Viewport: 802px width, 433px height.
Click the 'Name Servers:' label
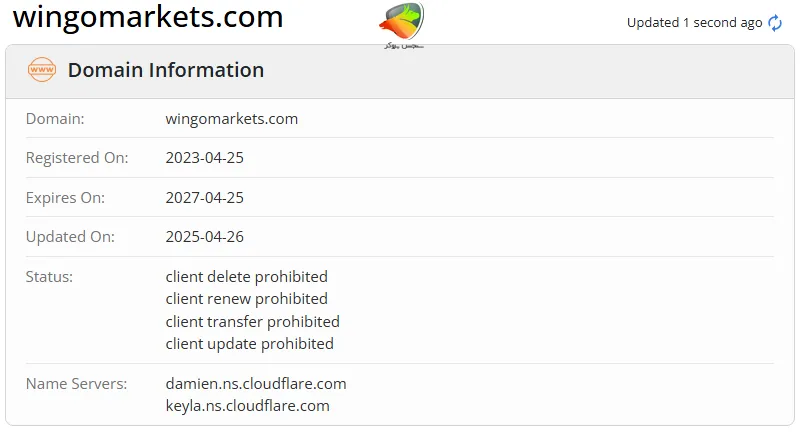[x=76, y=384]
